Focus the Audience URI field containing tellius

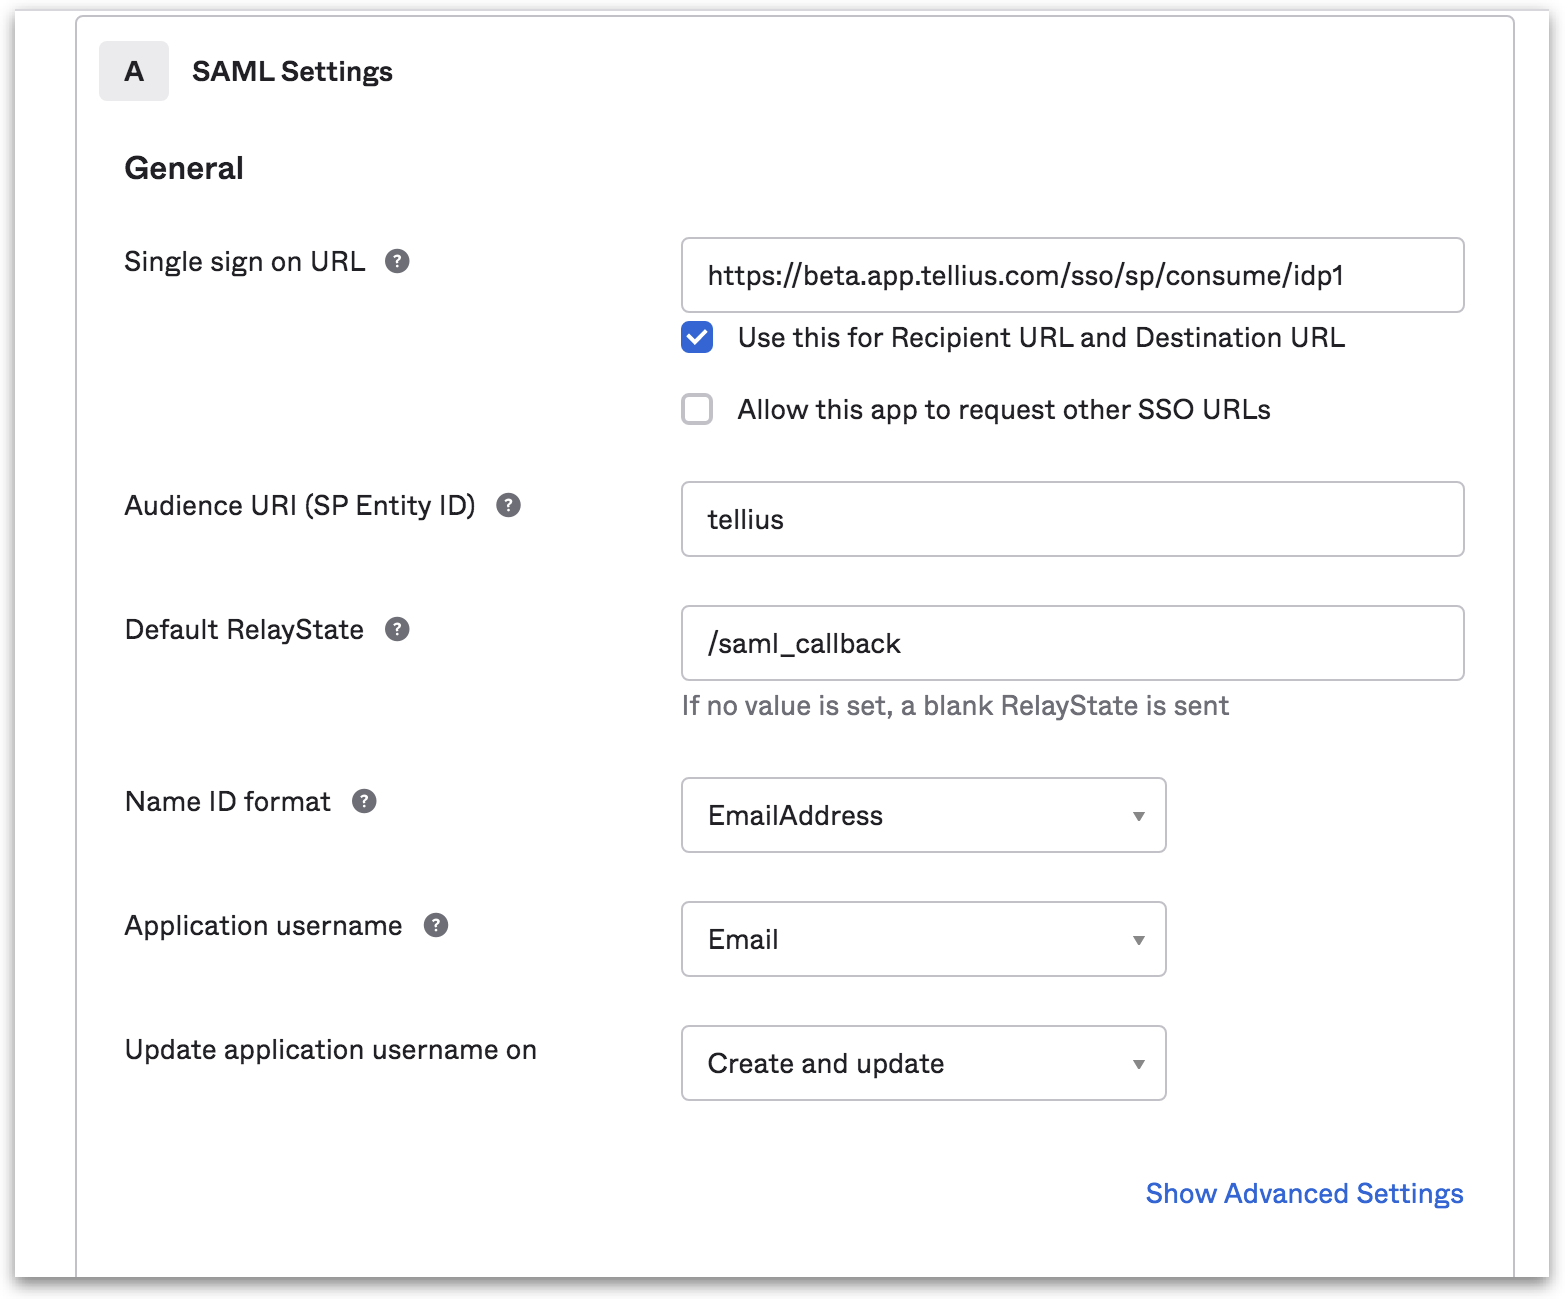tap(1072, 520)
